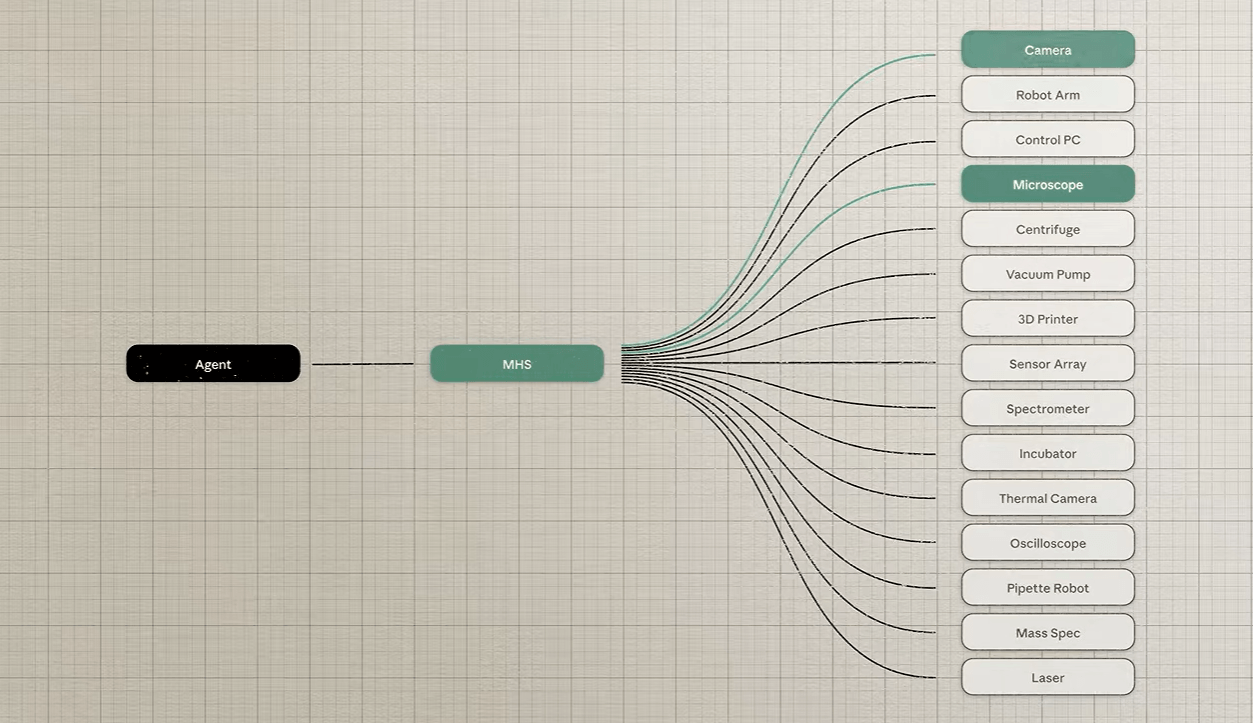Screen dimensions: 1253x723
Task: Click the Spectrometer node
Action: (x=1048, y=408)
